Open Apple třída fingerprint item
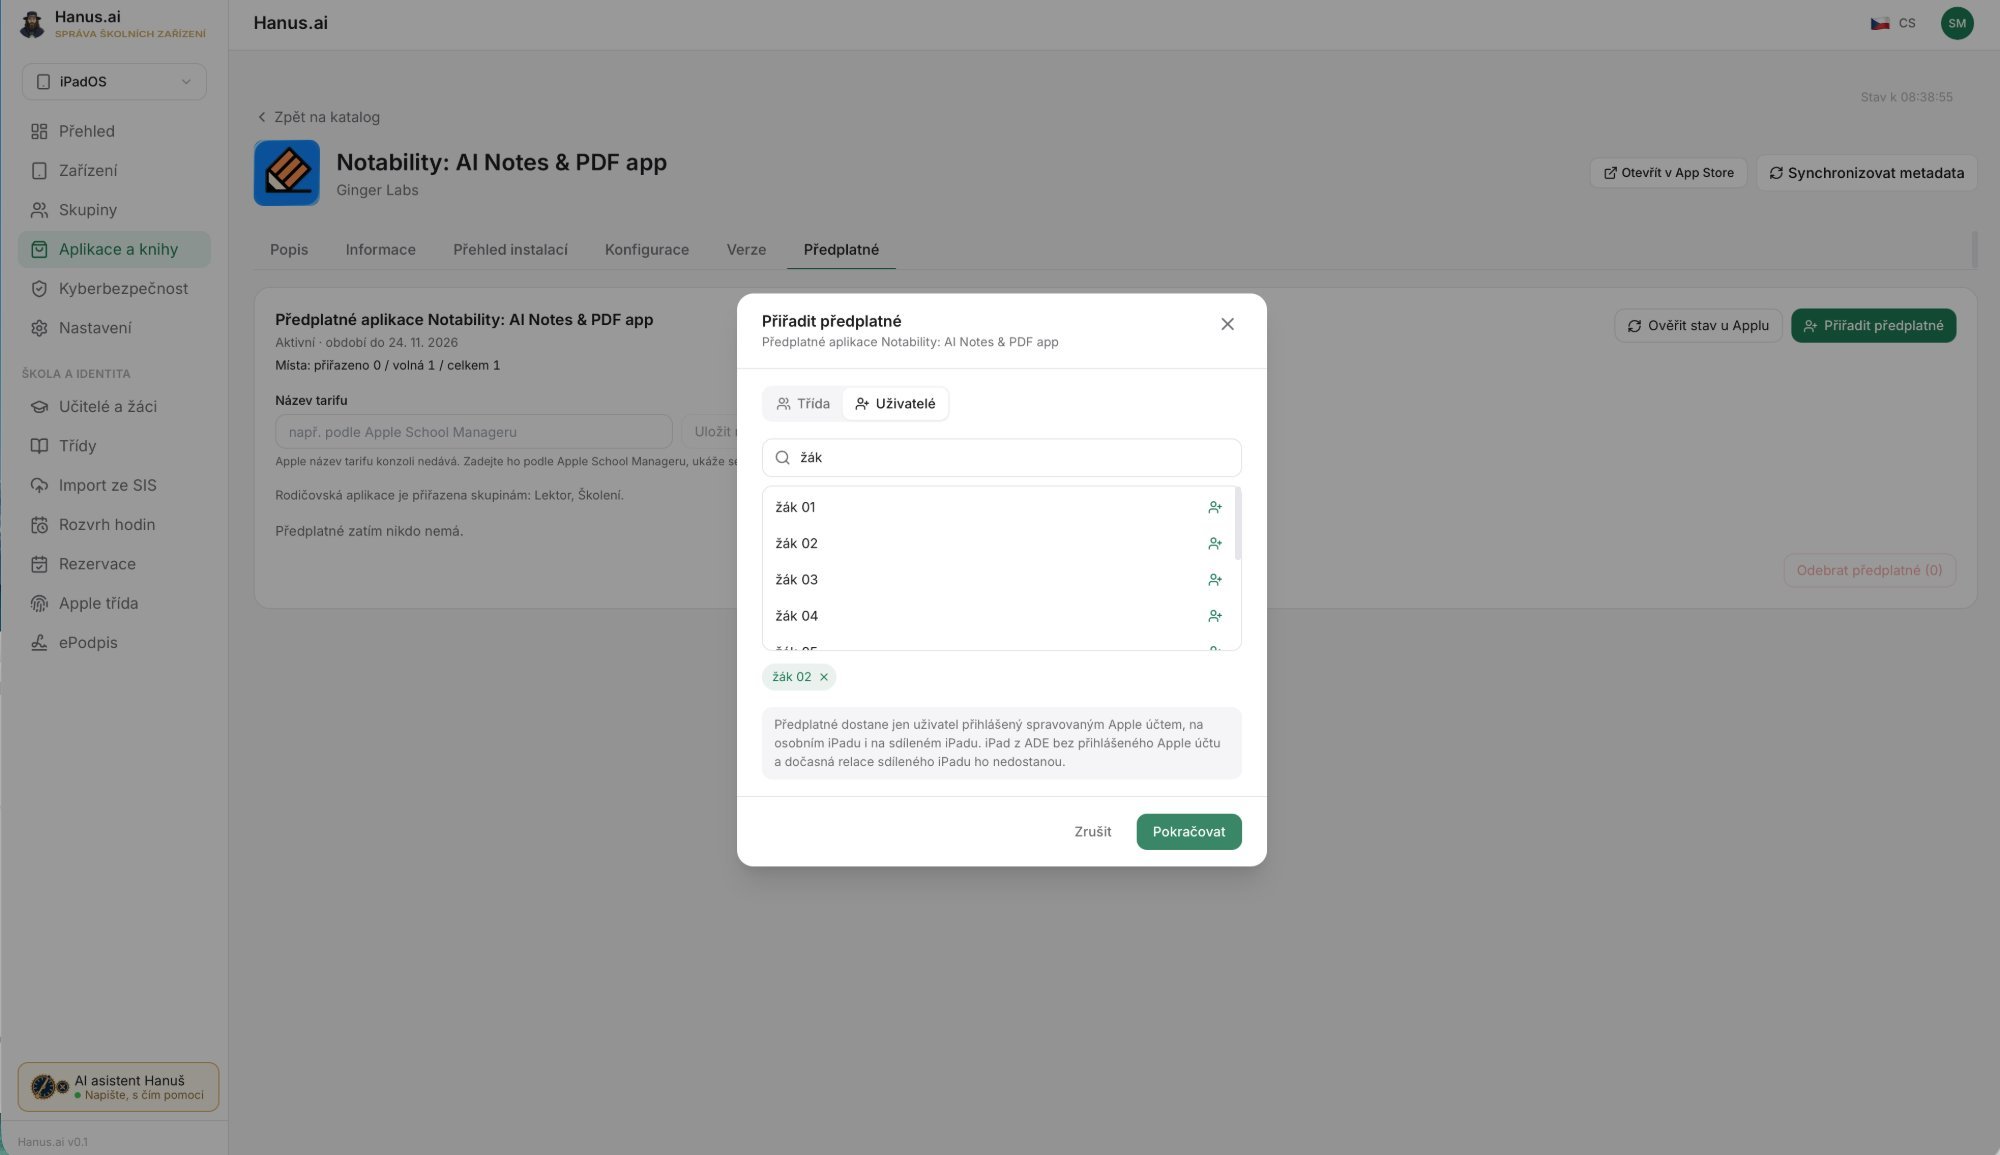 point(114,604)
